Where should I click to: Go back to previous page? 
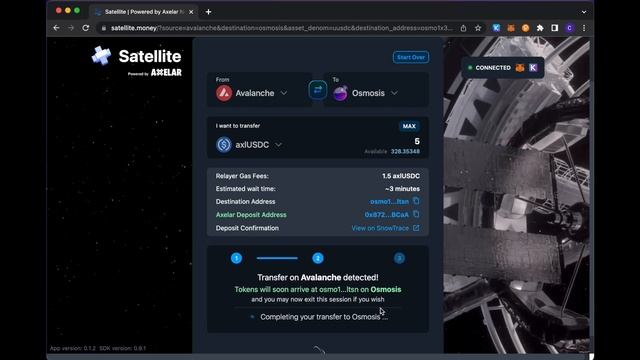coord(56,28)
